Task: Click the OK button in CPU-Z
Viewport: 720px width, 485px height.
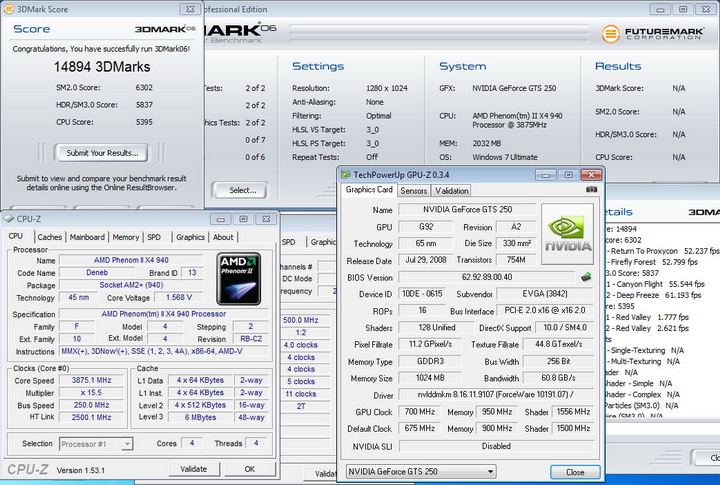Action: [x=249, y=468]
